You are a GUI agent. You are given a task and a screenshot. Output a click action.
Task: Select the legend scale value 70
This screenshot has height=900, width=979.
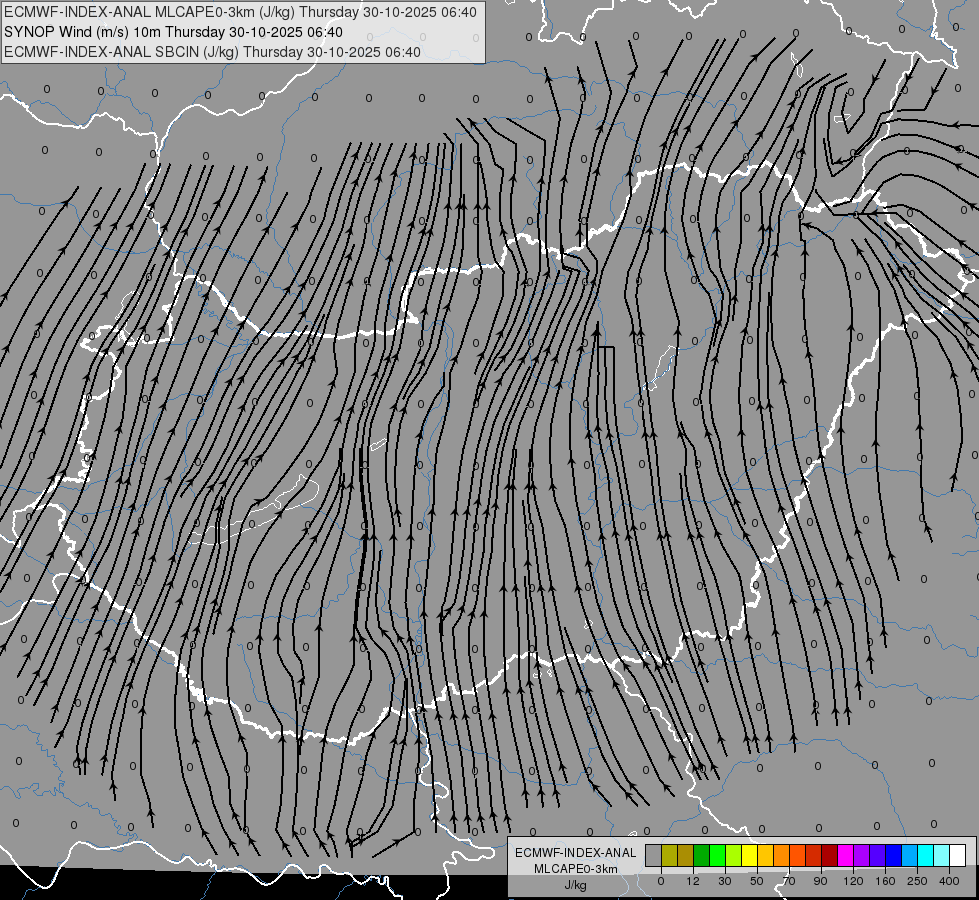789,881
